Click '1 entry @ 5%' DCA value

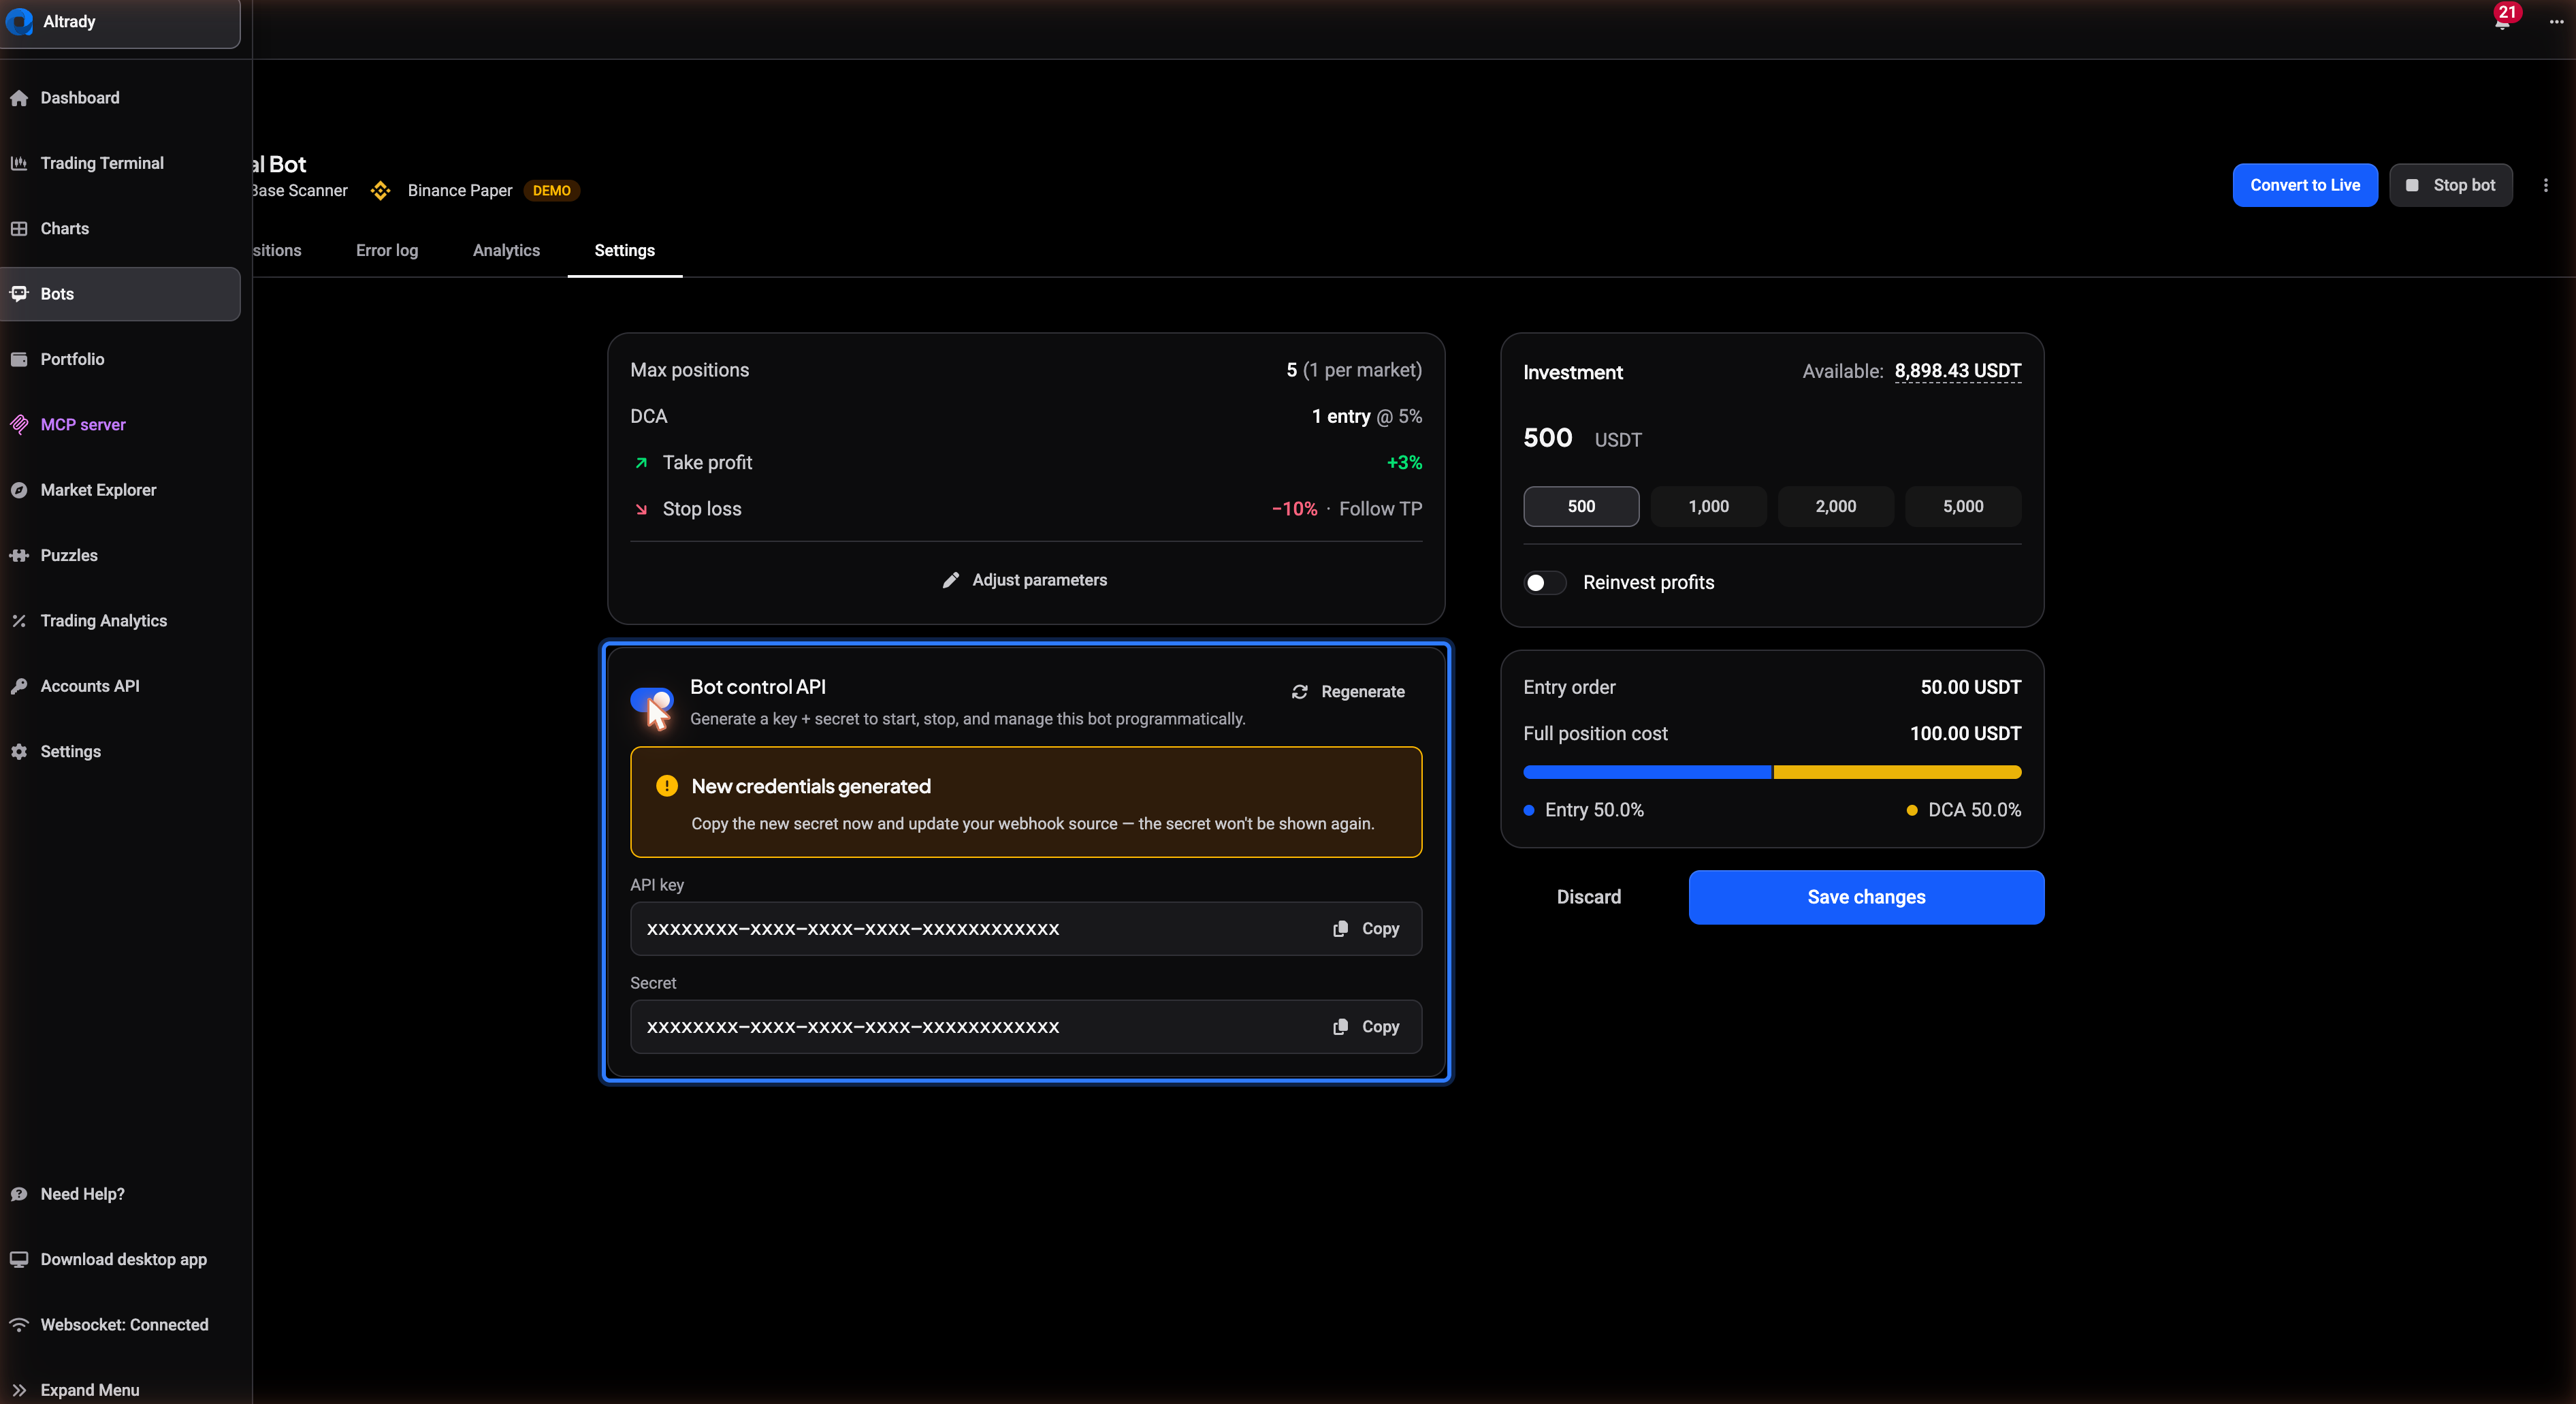[1366, 416]
